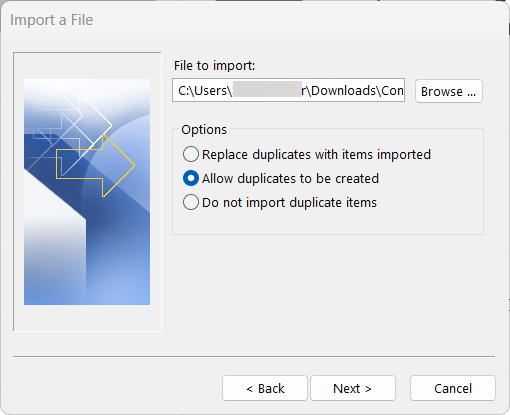Click the Replace duplicates label text
This screenshot has height=415, width=510.
pyautogui.click(x=316, y=155)
